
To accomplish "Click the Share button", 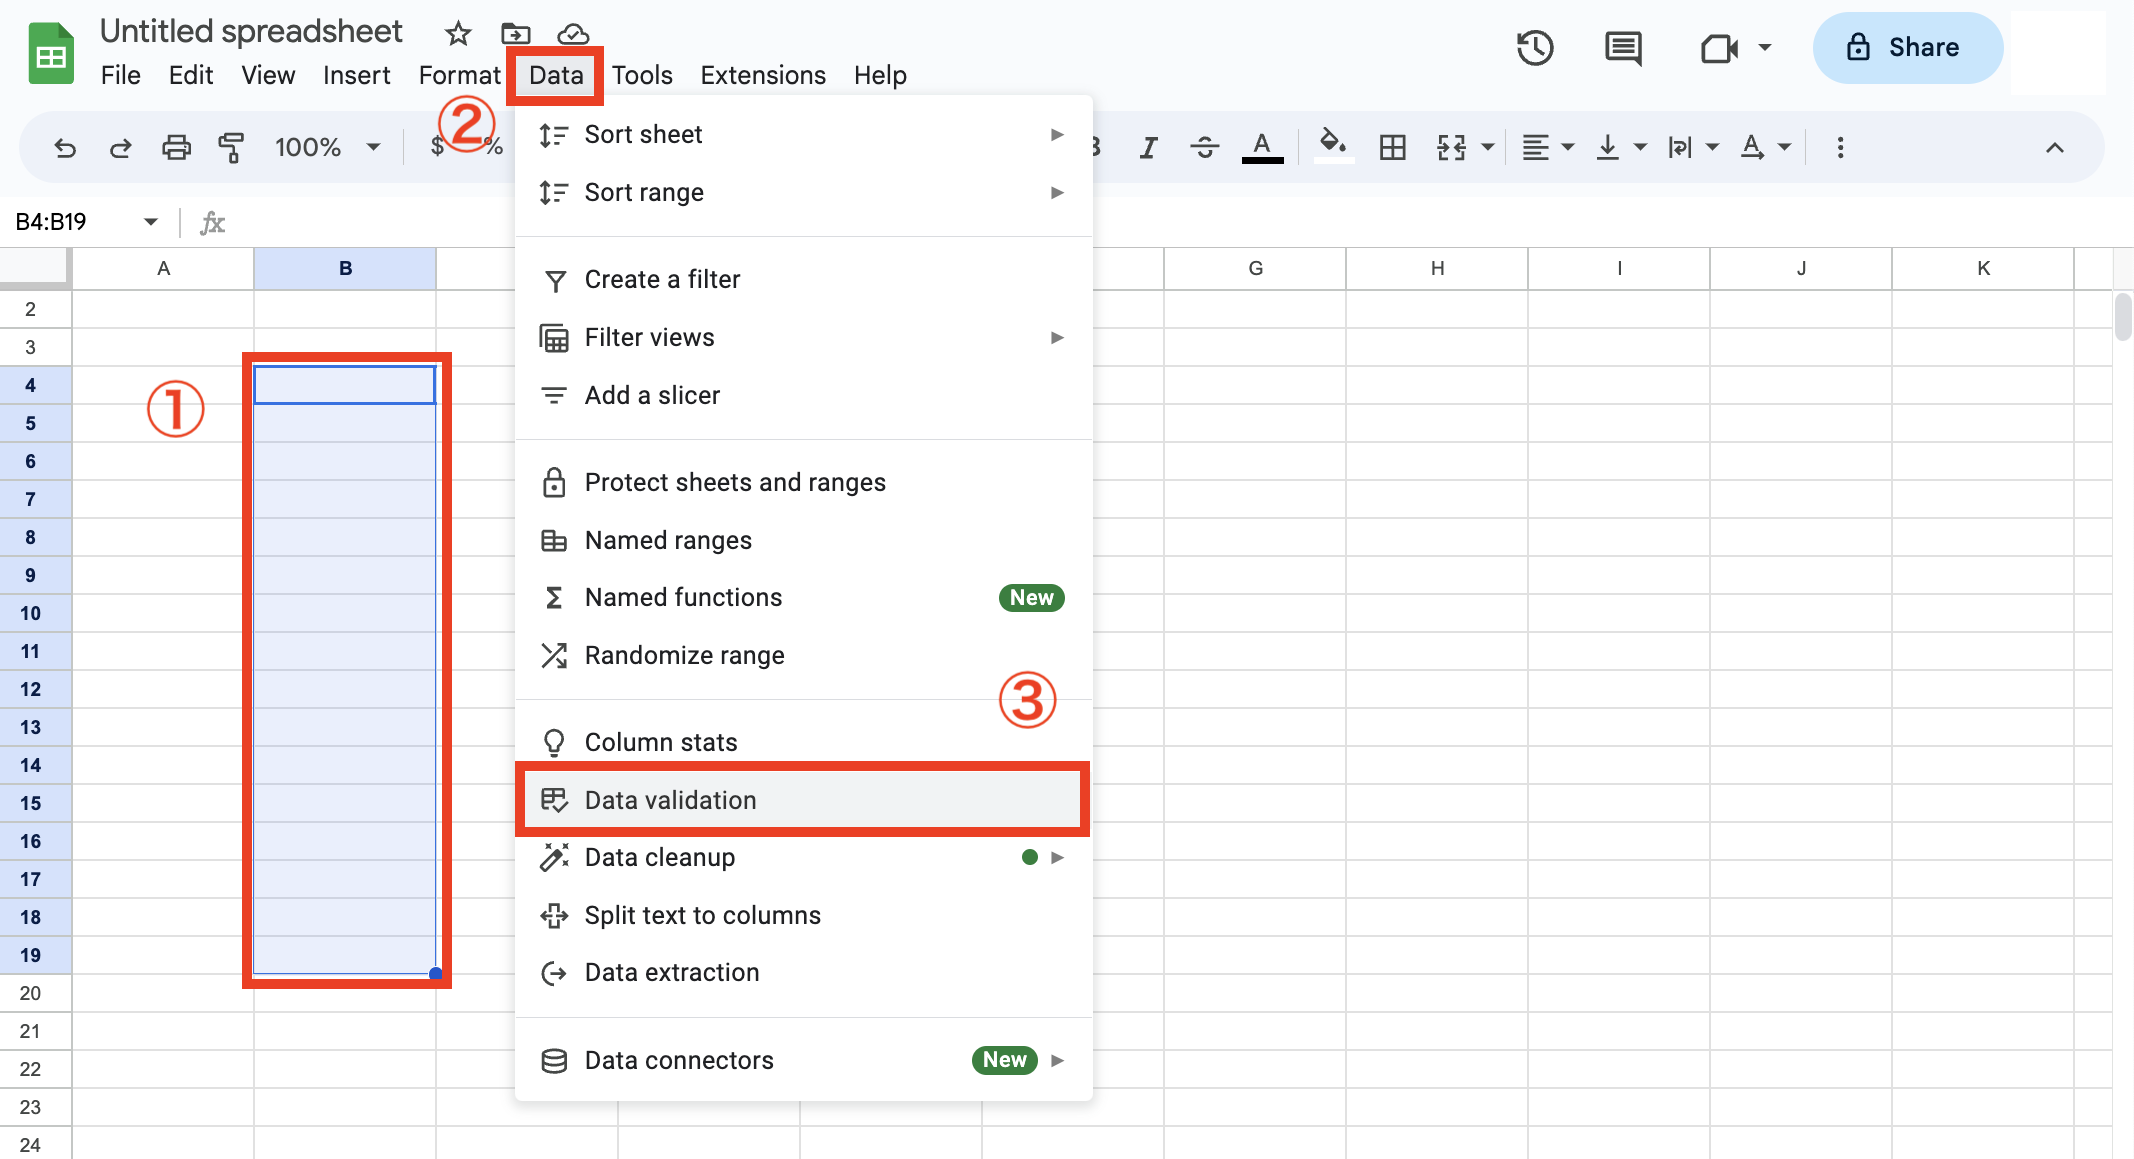I will click(x=1907, y=47).
